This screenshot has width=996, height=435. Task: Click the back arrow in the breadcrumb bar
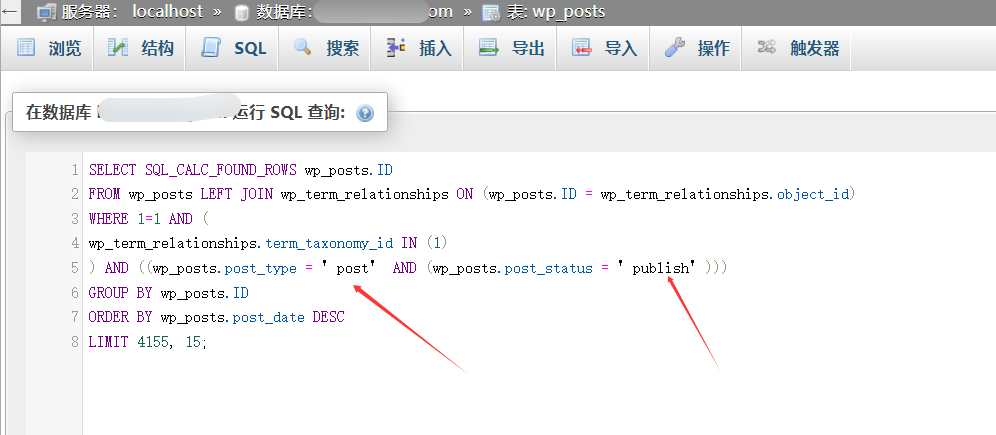click(10, 11)
